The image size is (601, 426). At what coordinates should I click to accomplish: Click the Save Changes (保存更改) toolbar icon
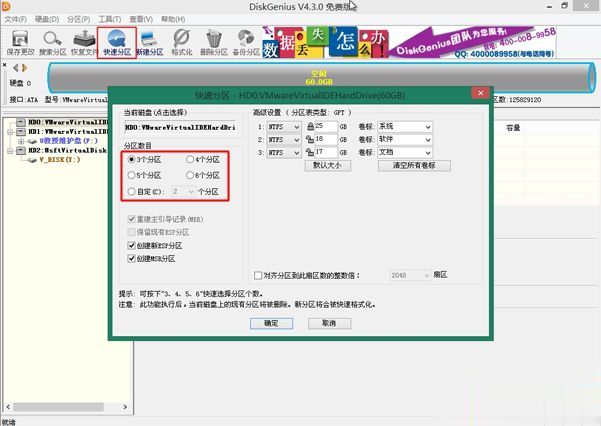(x=20, y=42)
